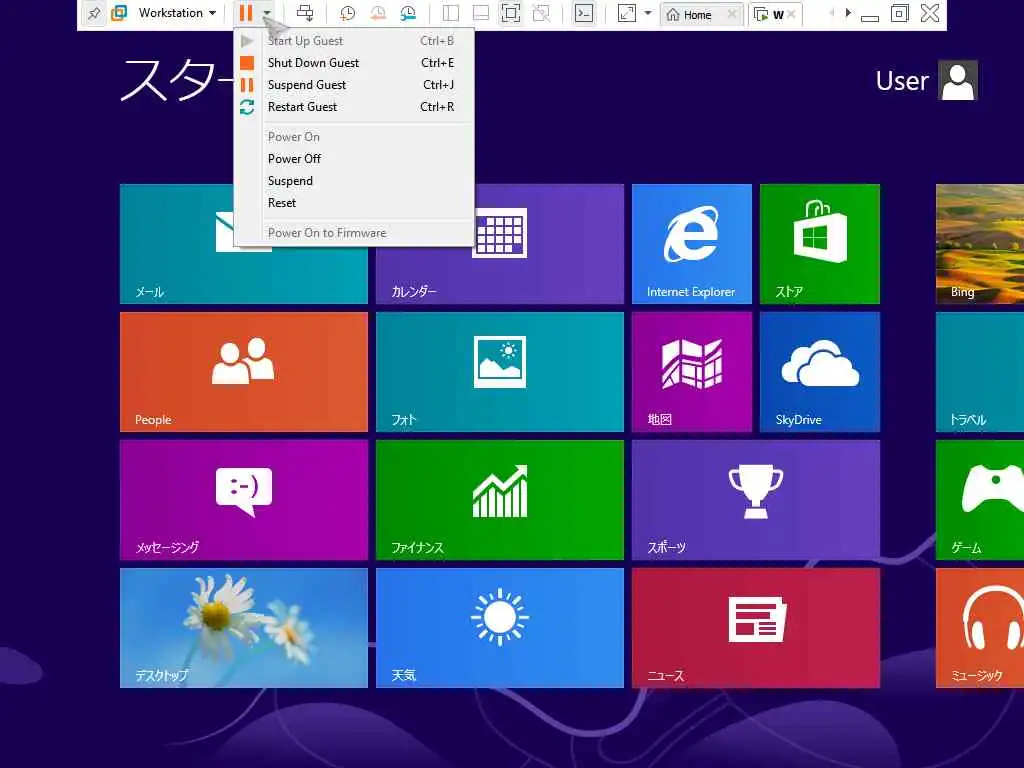This screenshot has width=1024, height=768.
Task: Click orange stop icon beside Shut Down Guest
Action: (x=247, y=63)
